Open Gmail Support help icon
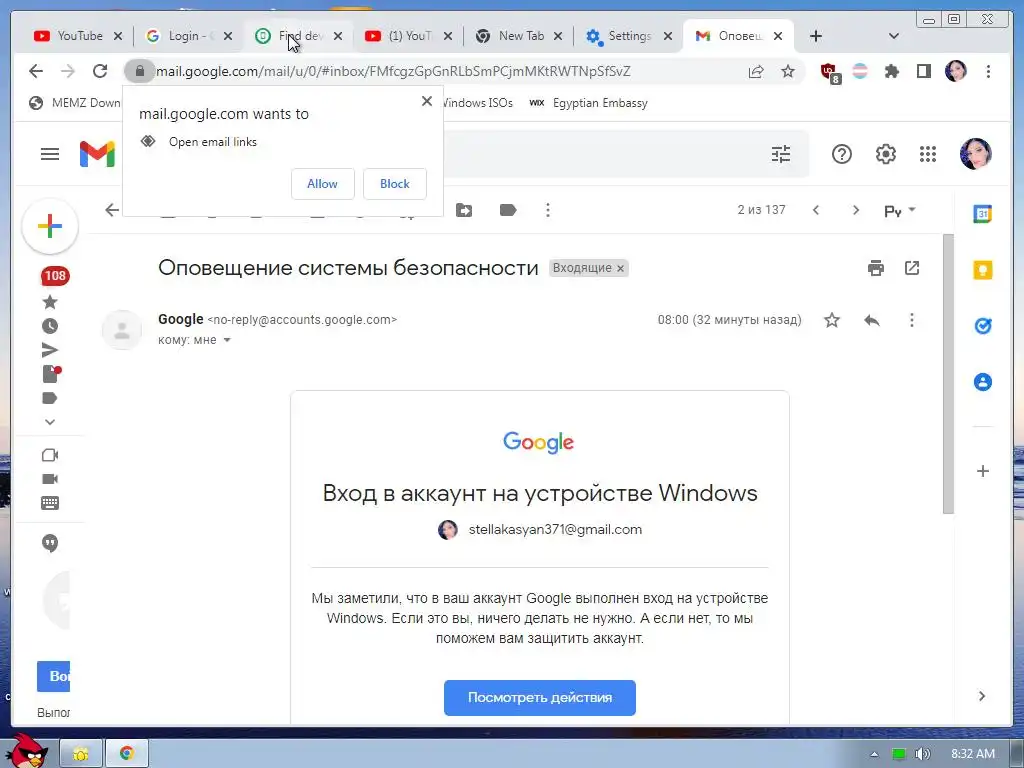Screen dimensions: 1024x768 click(842, 154)
